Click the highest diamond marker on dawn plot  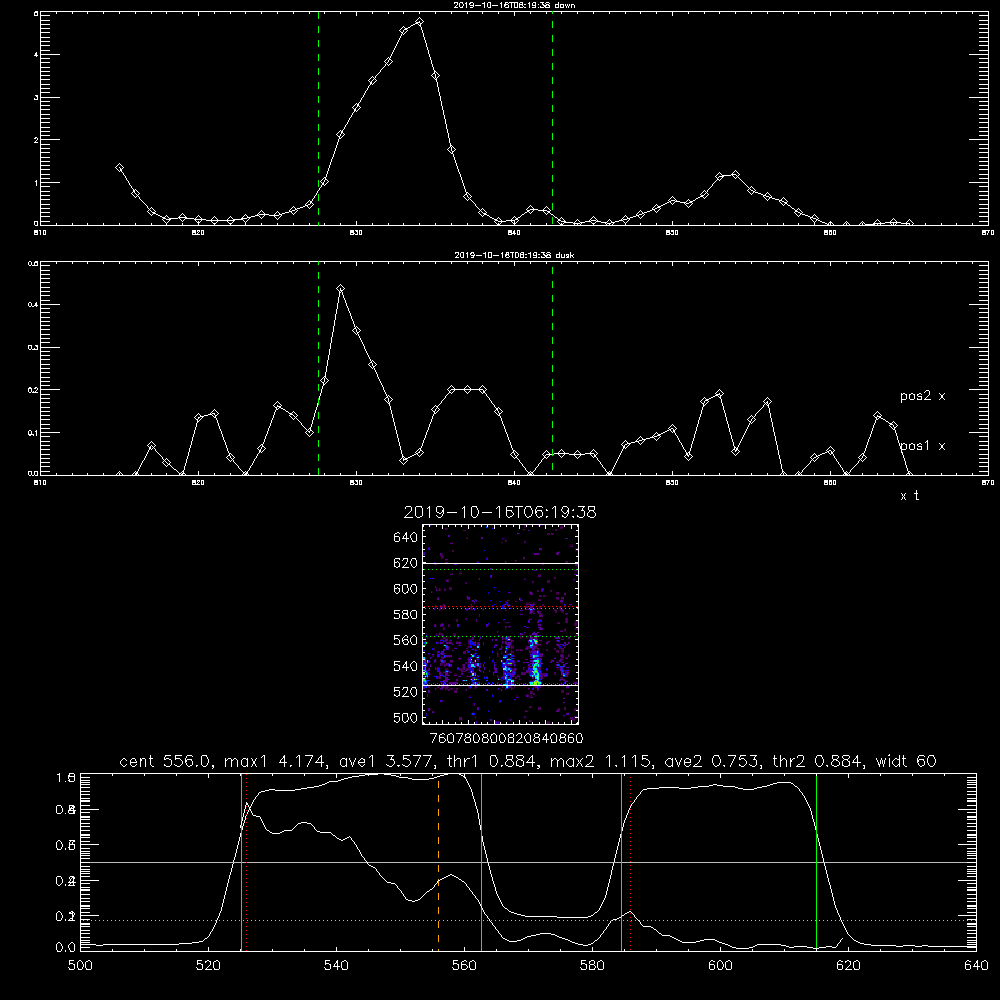[x=419, y=22]
